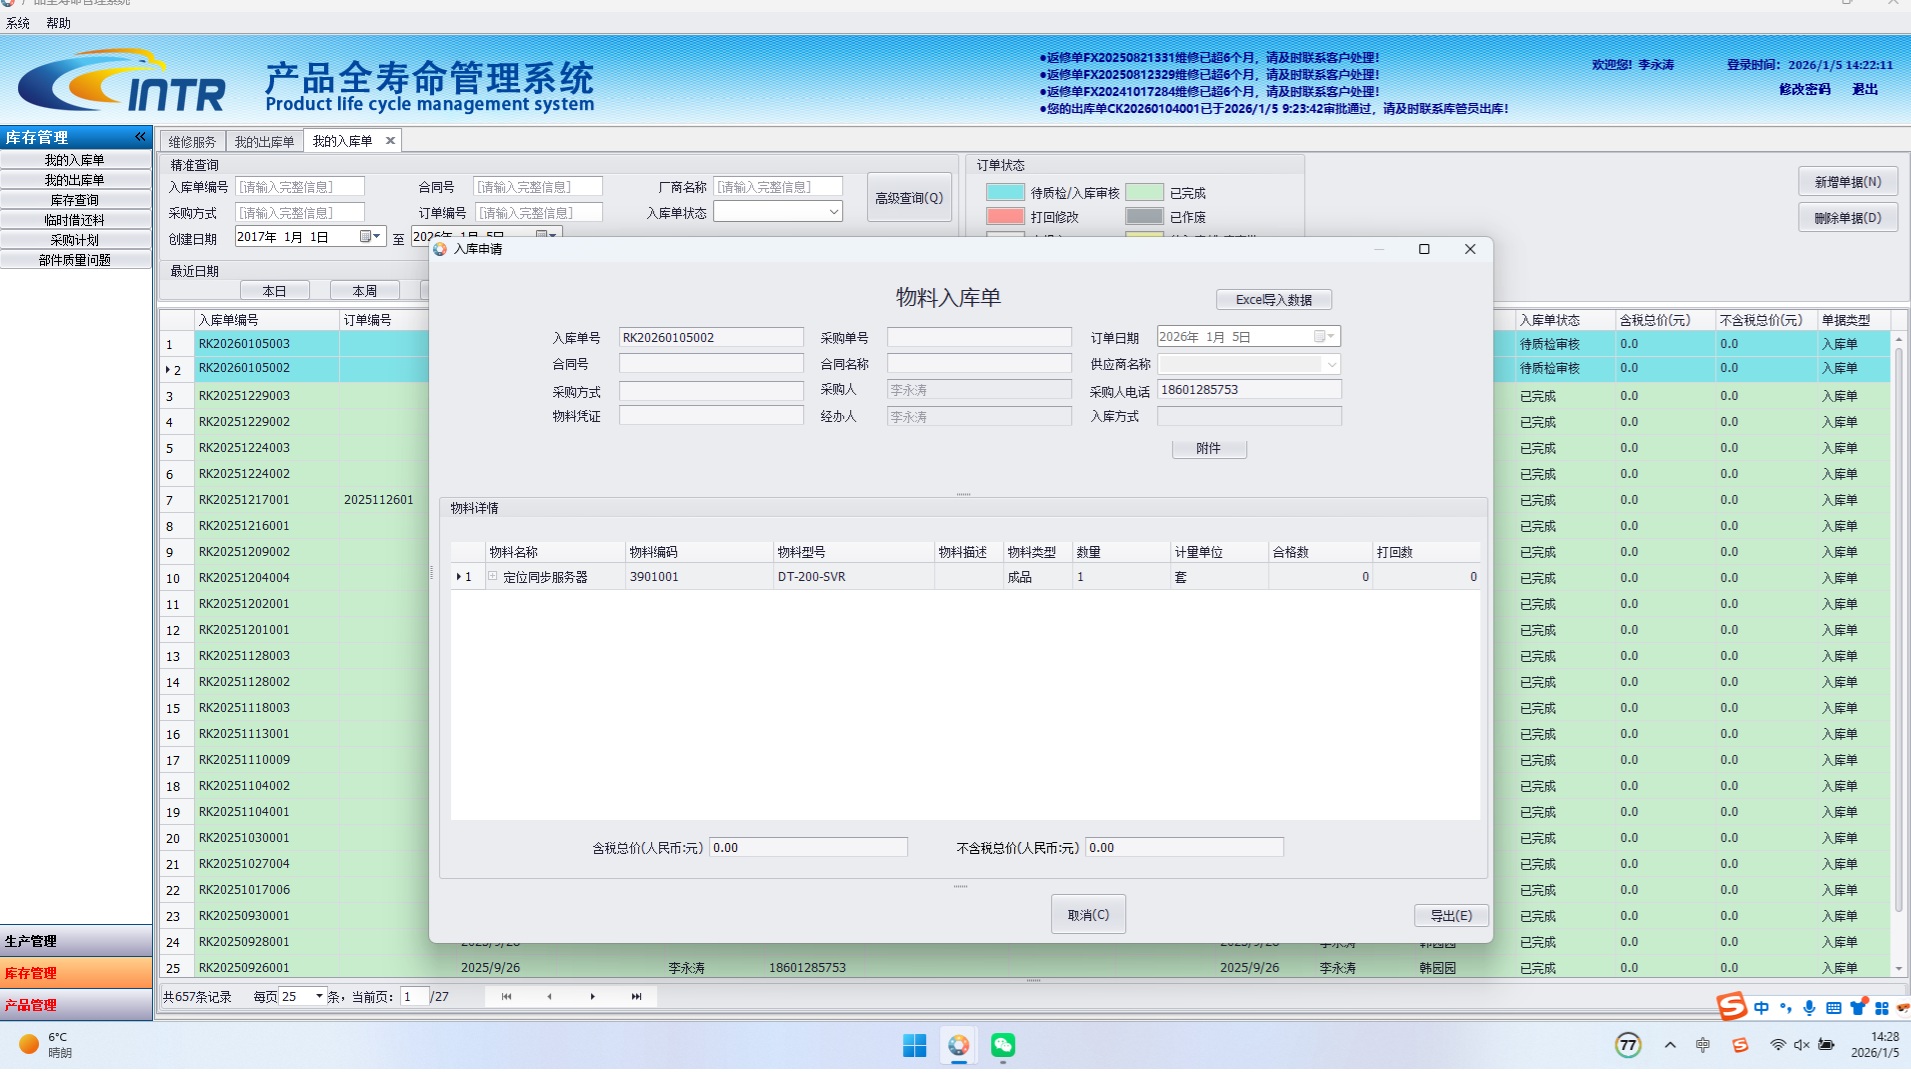Open the Windows Start menu
Screen dimensions: 1911x1080
click(914, 1045)
